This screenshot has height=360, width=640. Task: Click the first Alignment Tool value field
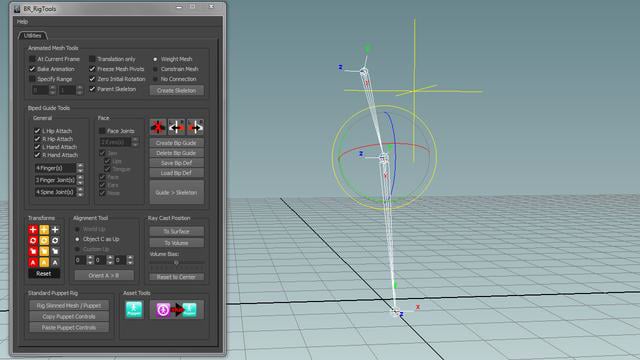click(x=80, y=260)
